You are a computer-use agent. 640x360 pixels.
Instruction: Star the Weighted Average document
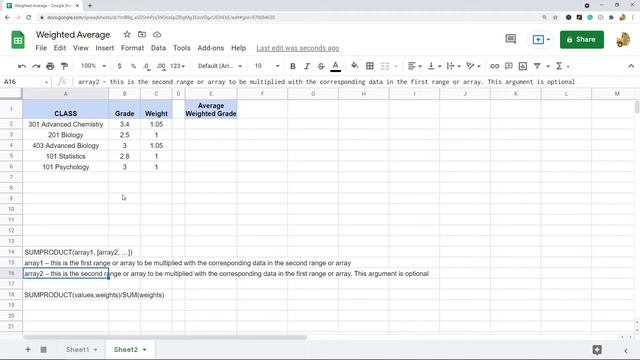click(x=127, y=34)
